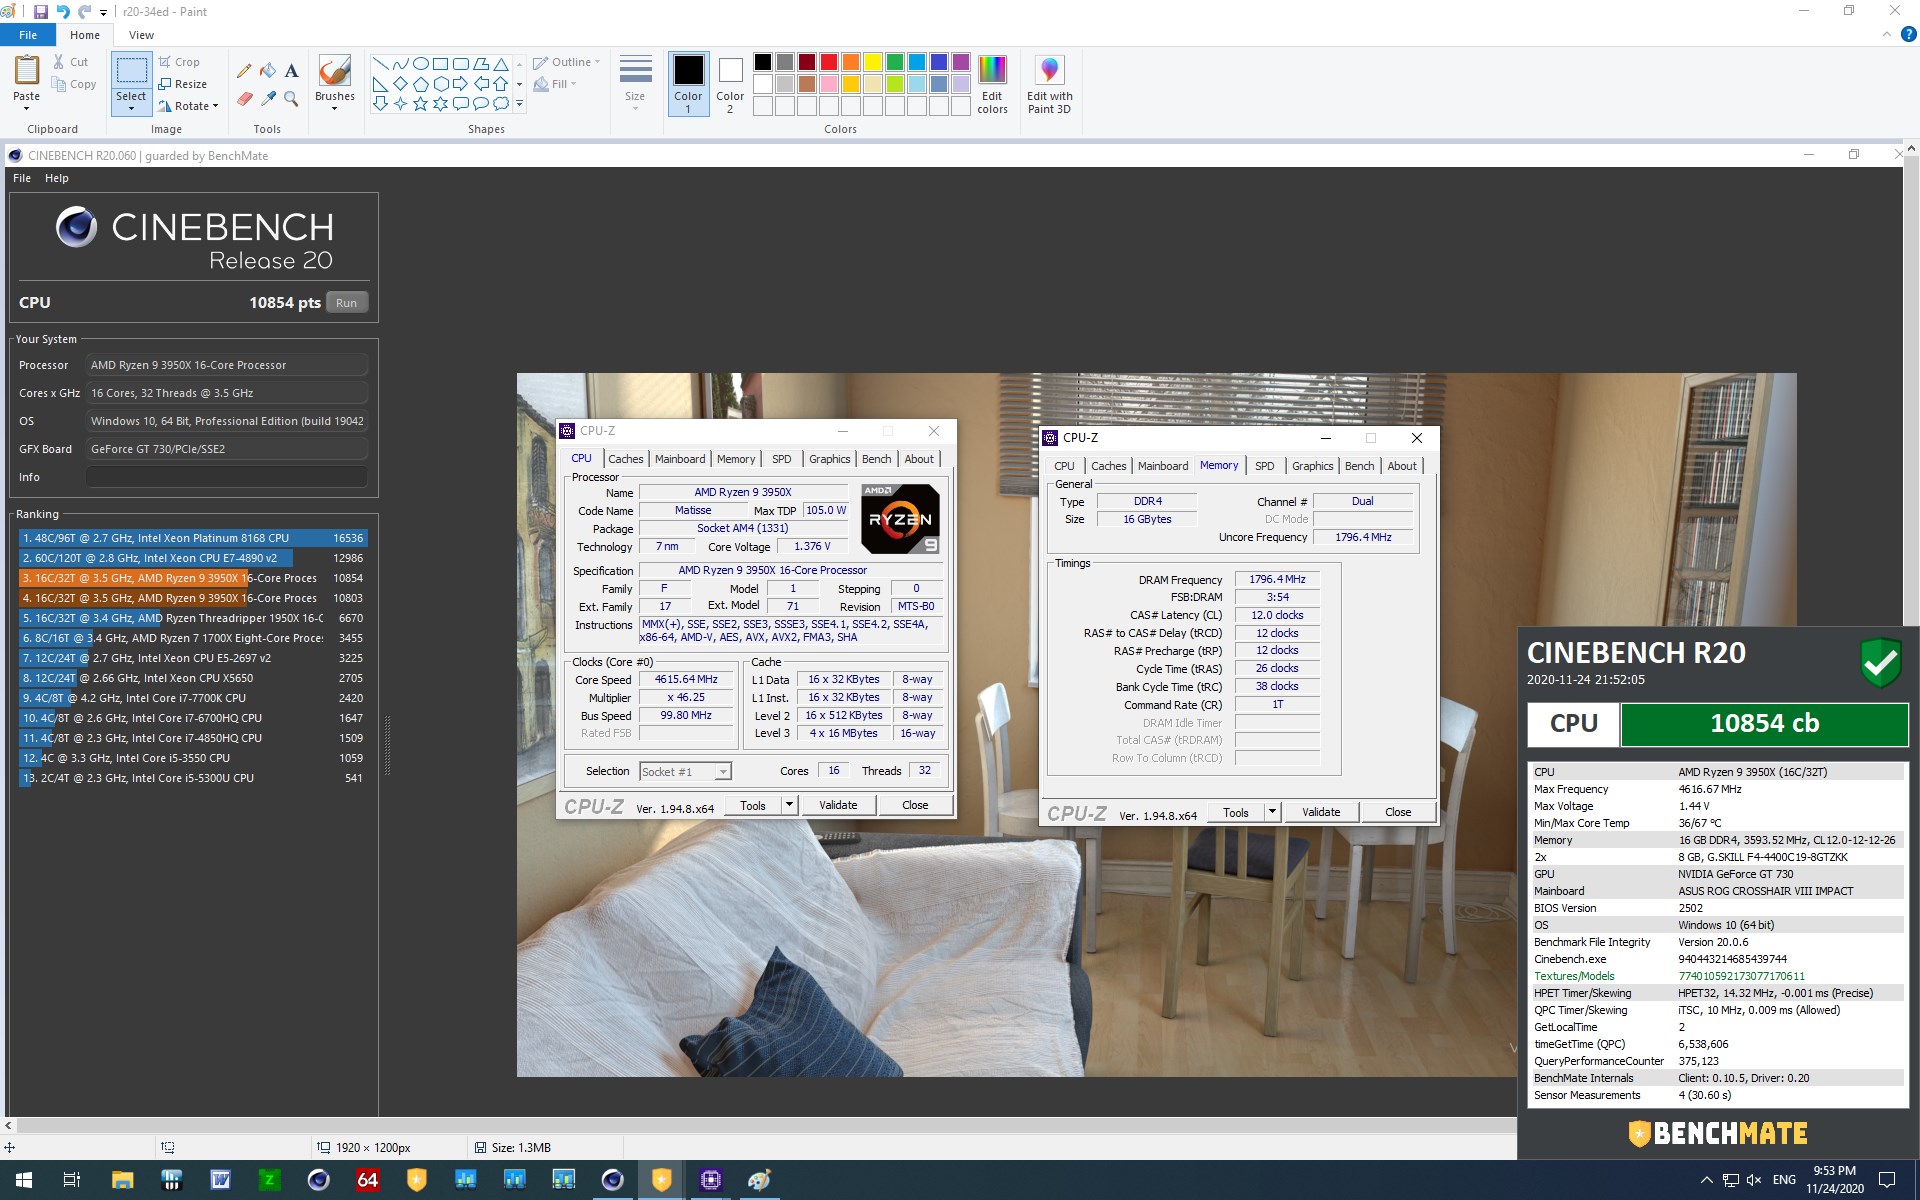The image size is (1920, 1200).
Task: Select the Ryzen Threadripper 1950X ranking row
Action: click(193, 618)
